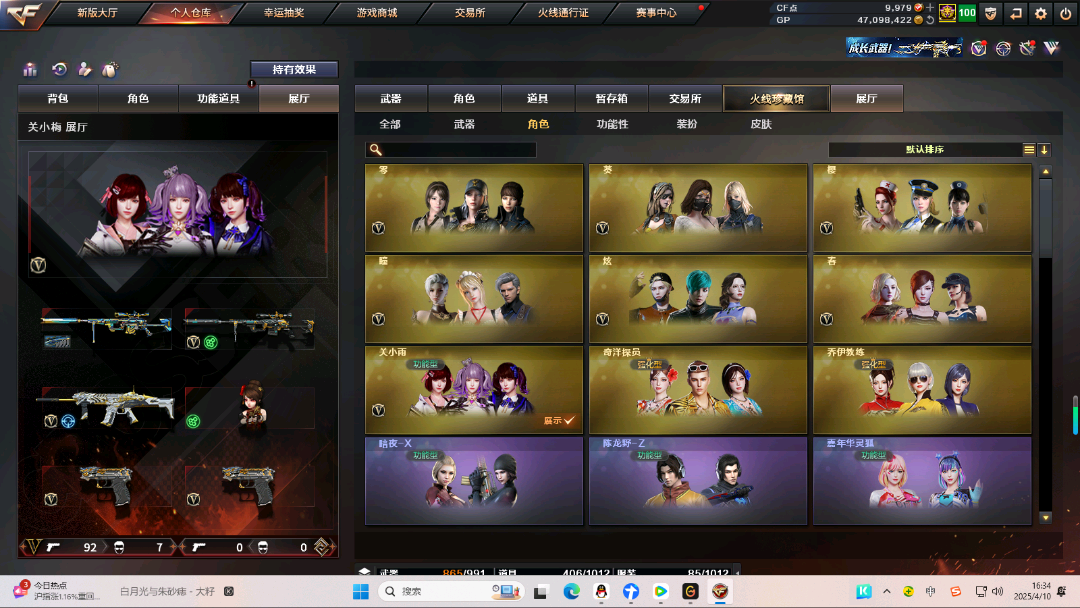Open the 火线通行证 top menu
Screen dimensions: 1080x608
click(x=563, y=12)
